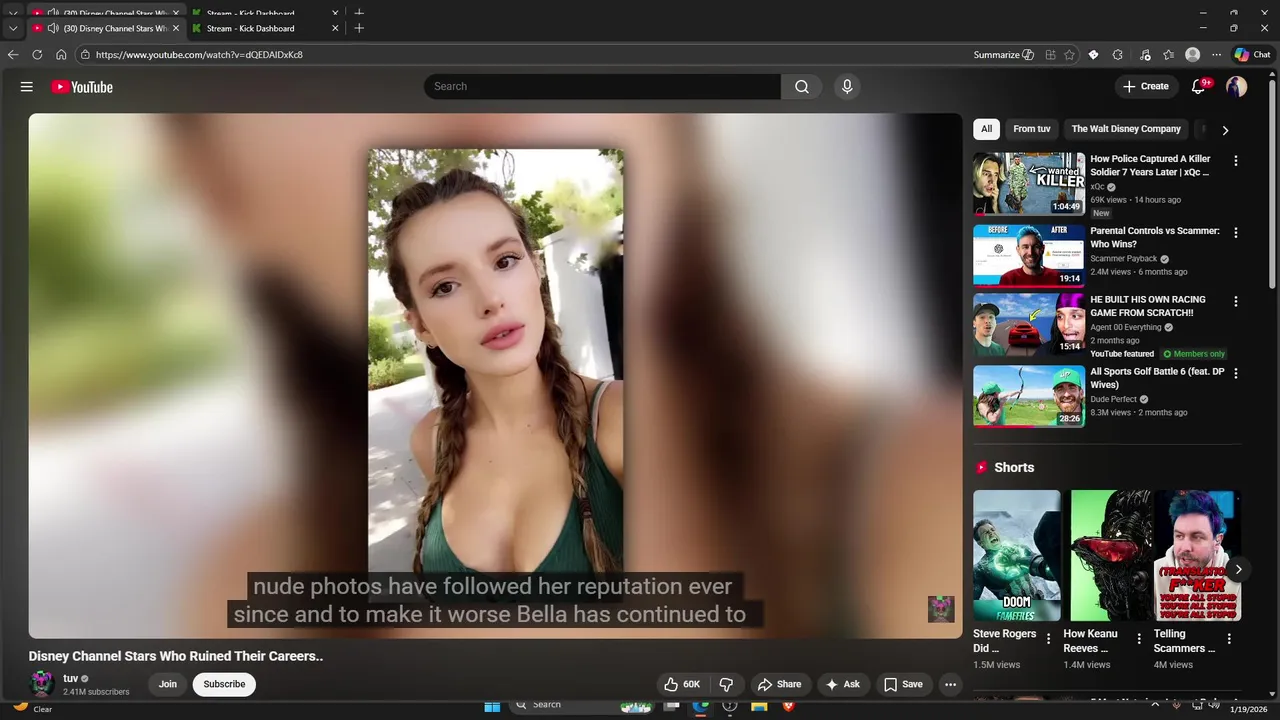Click Summarize in the address bar
Image resolution: width=1280 pixels, height=720 pixels.
(x=1004, y=55)
